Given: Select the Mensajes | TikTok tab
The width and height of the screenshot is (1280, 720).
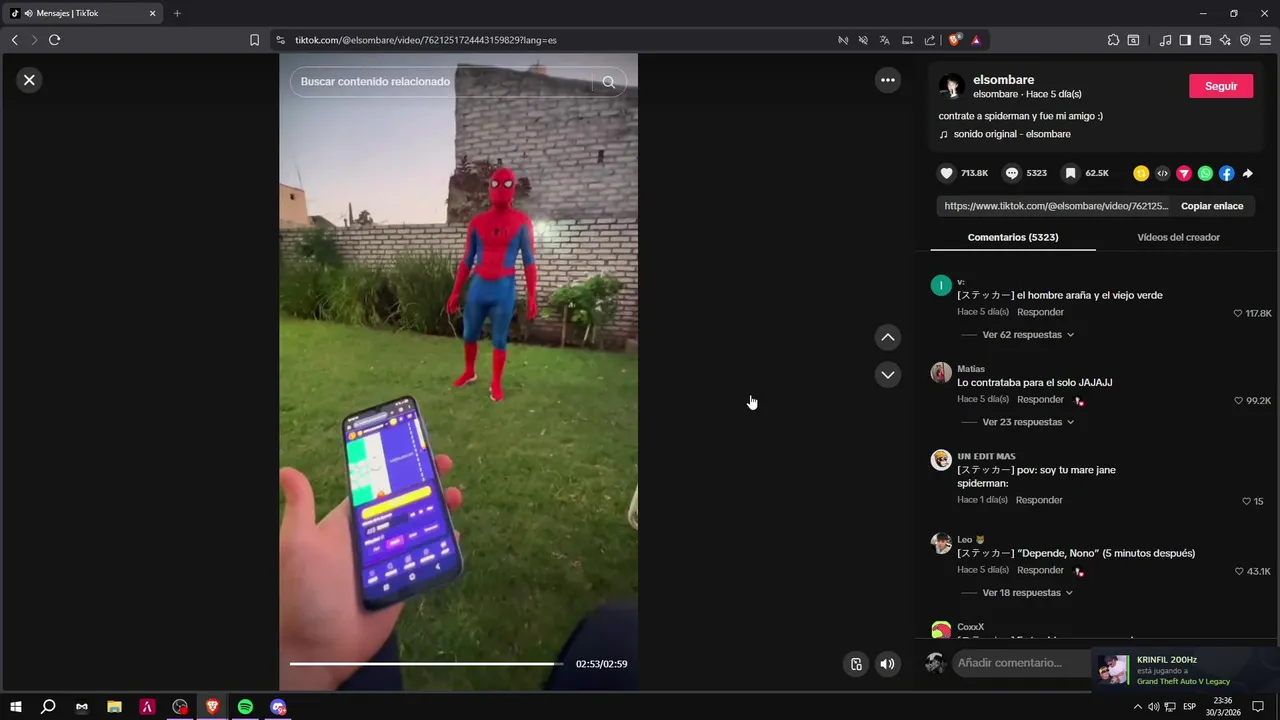Looking at the screenshot, I should tap(84, 13).
